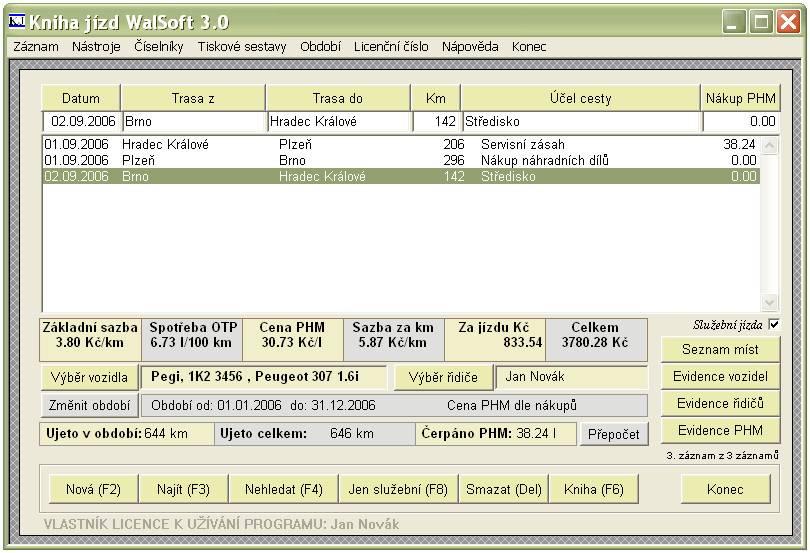The width and height of the screenshot is (810, 553).
Task: Click the Za jízdu Kč 833.54 box
Action: point(494,340)
